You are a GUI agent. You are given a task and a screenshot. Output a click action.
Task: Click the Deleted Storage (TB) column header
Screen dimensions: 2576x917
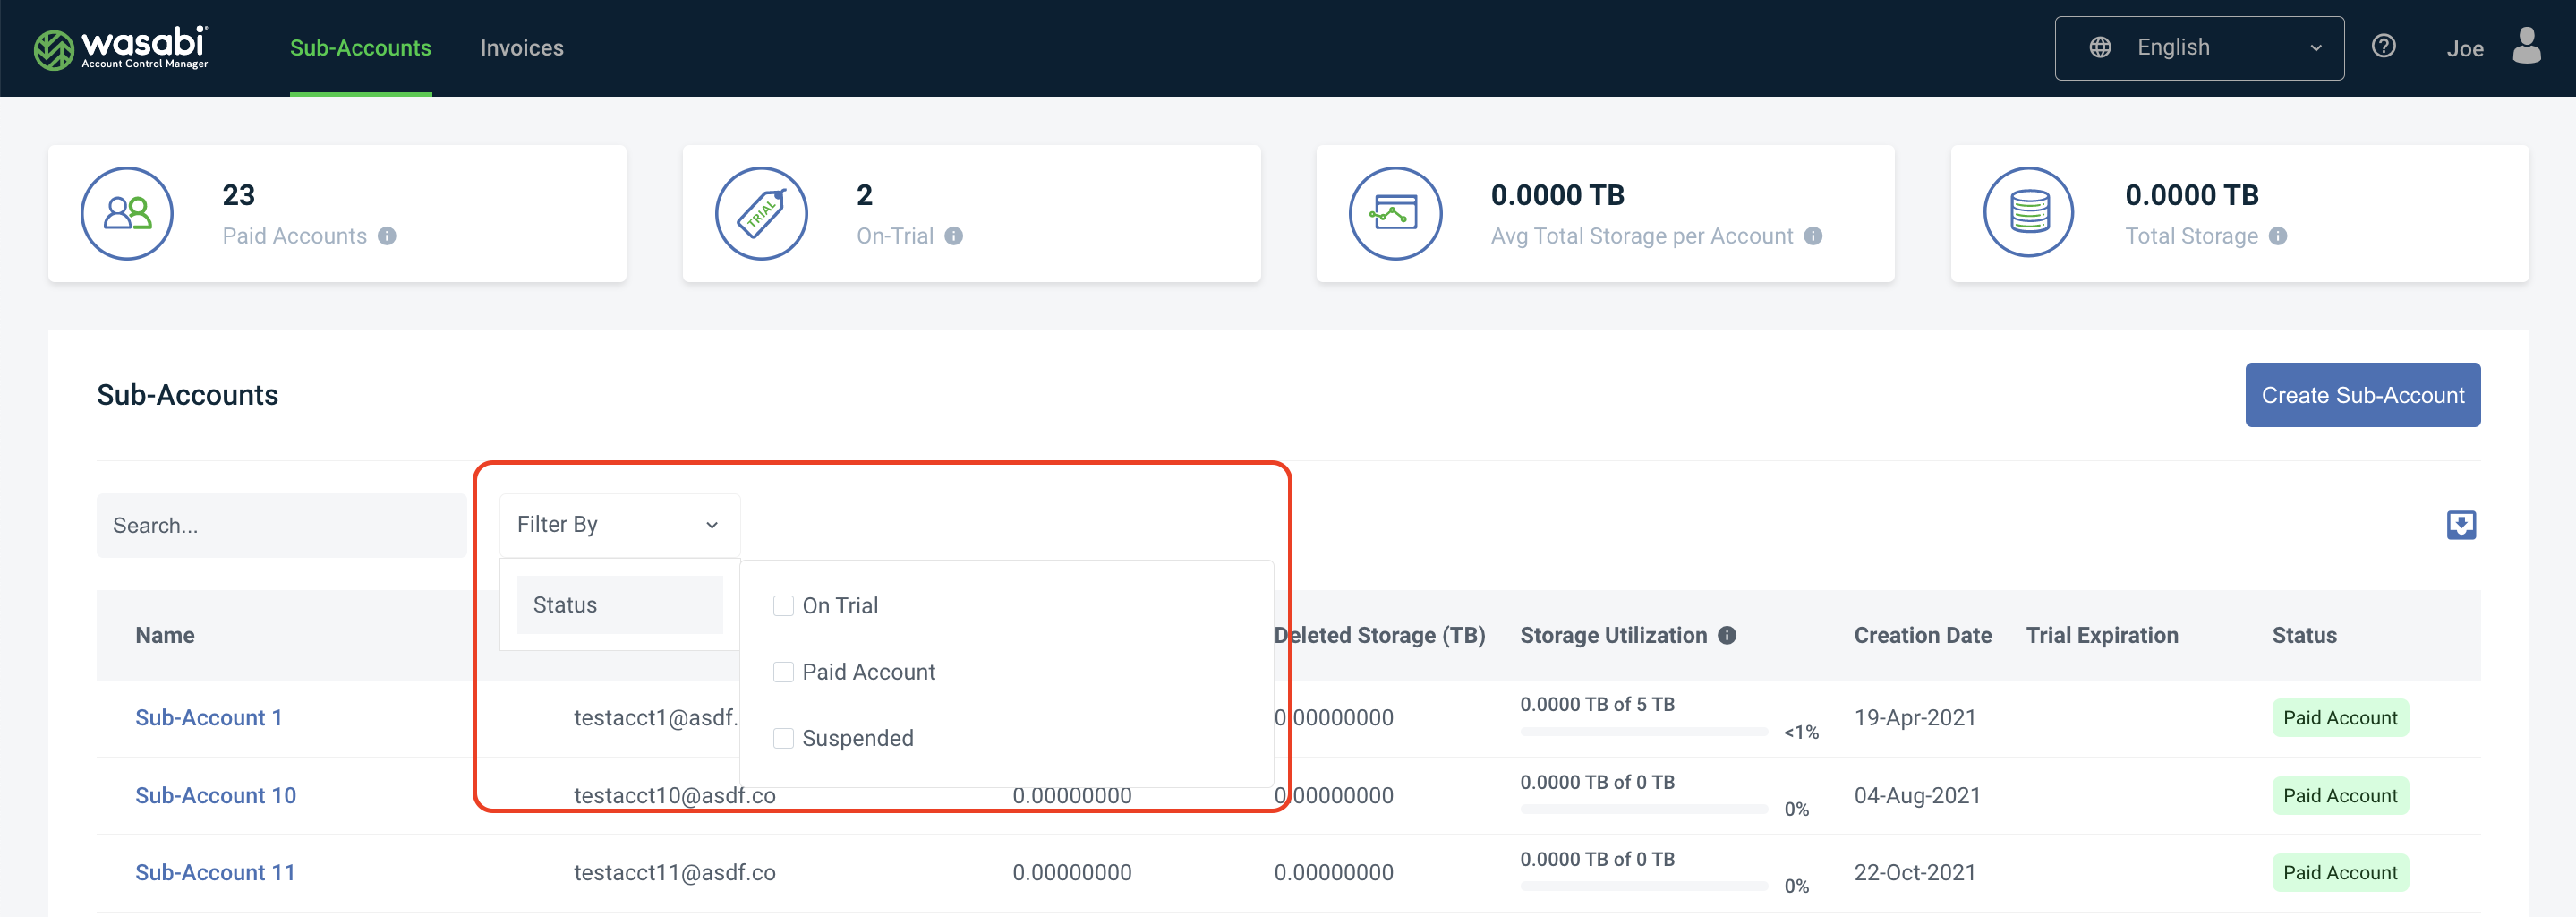[1380, 635]
